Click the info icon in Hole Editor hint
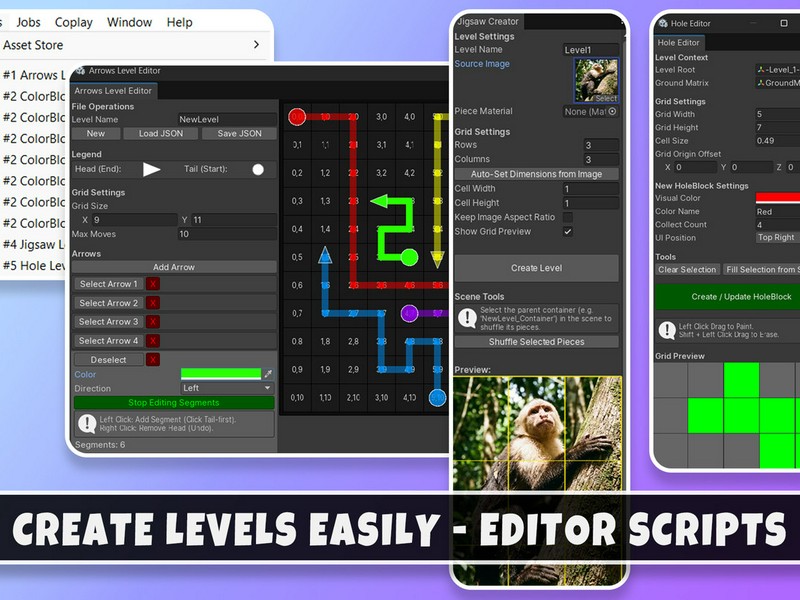The image size is (800, 600). click(667, 330)
